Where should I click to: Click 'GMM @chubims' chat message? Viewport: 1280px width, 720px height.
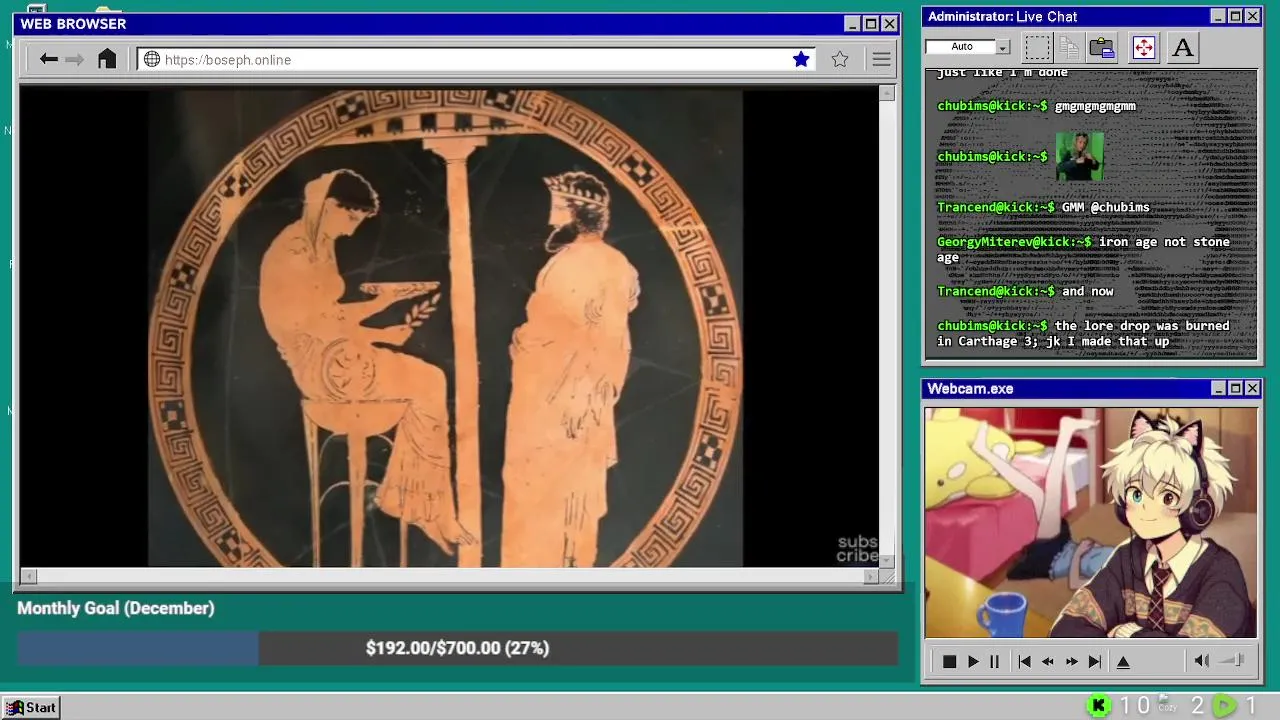[x=1105, y=207]
